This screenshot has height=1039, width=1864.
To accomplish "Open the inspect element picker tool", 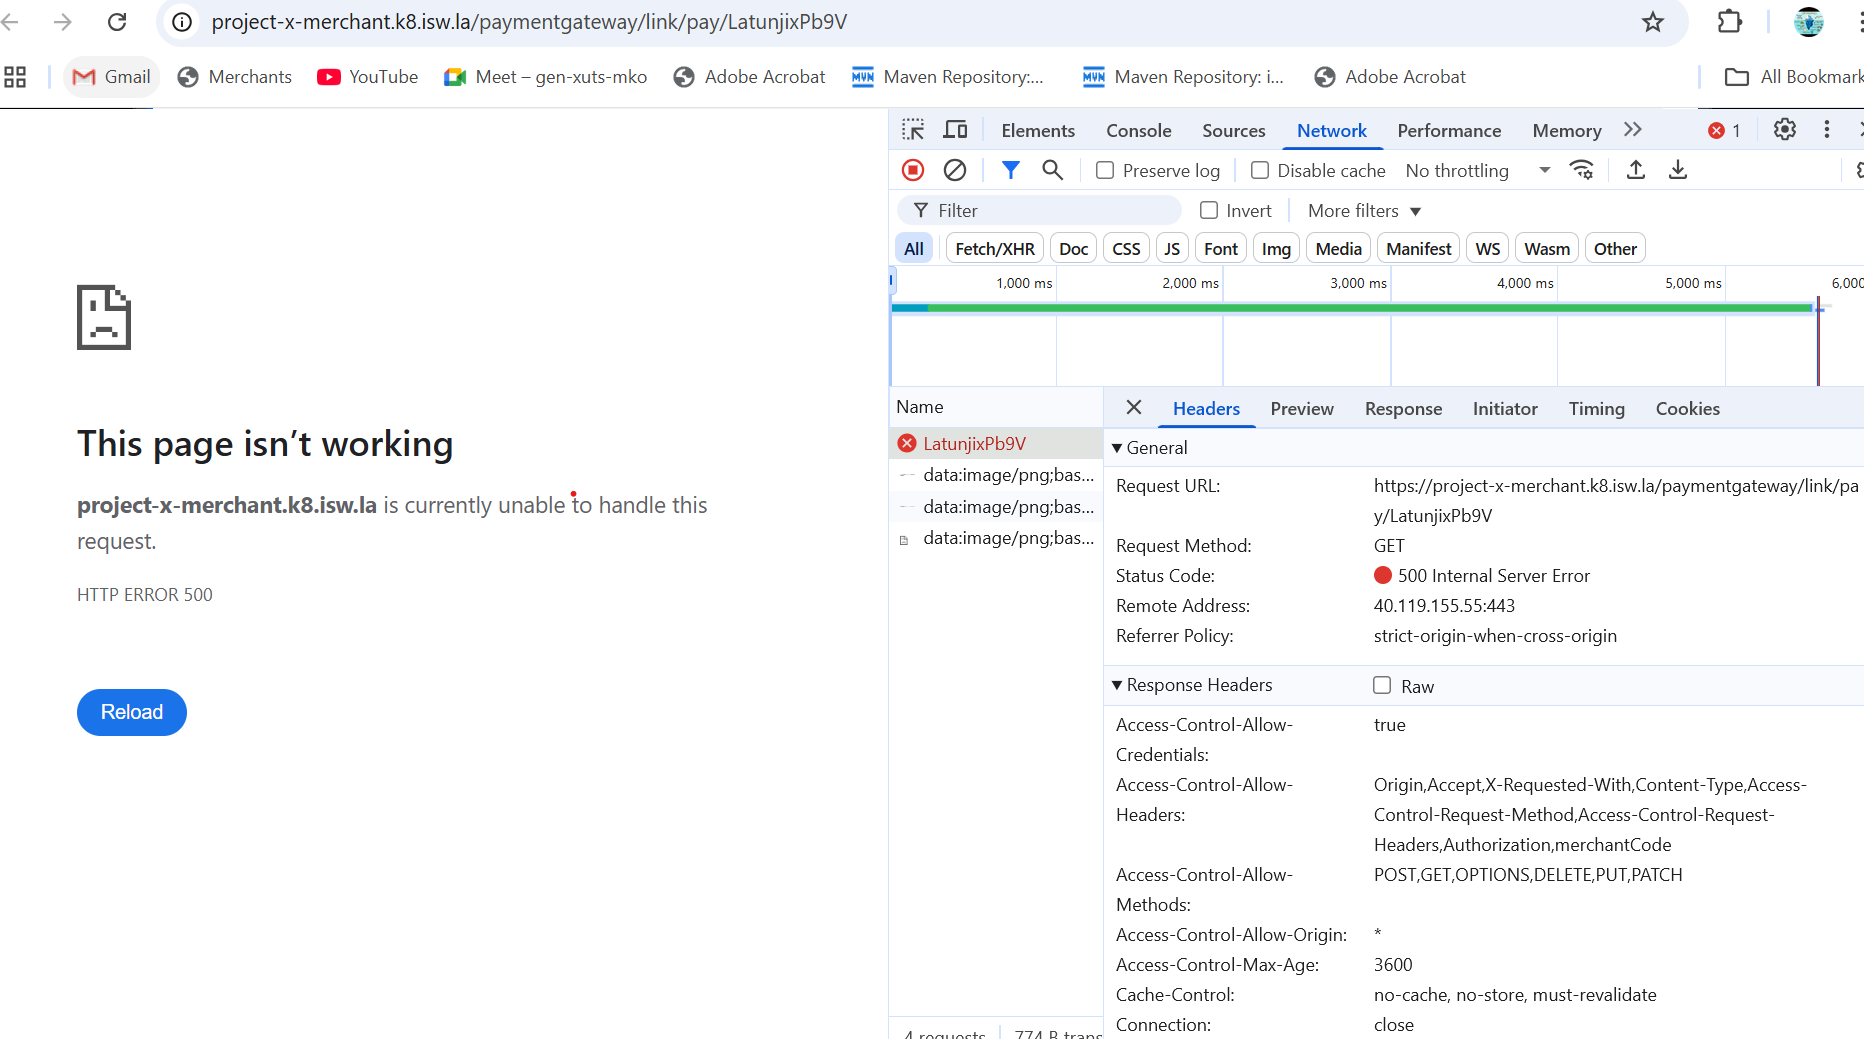I will pos(913,130).
